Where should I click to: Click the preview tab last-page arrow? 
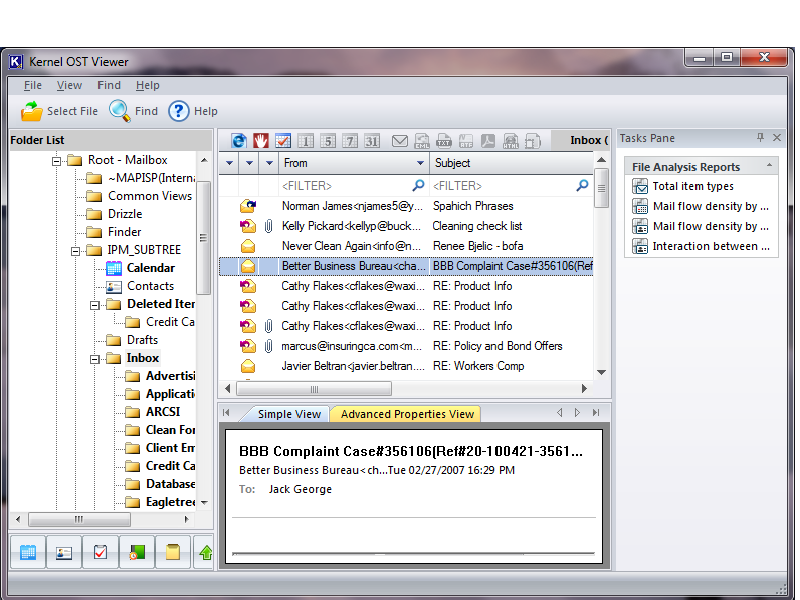point(595,412)
